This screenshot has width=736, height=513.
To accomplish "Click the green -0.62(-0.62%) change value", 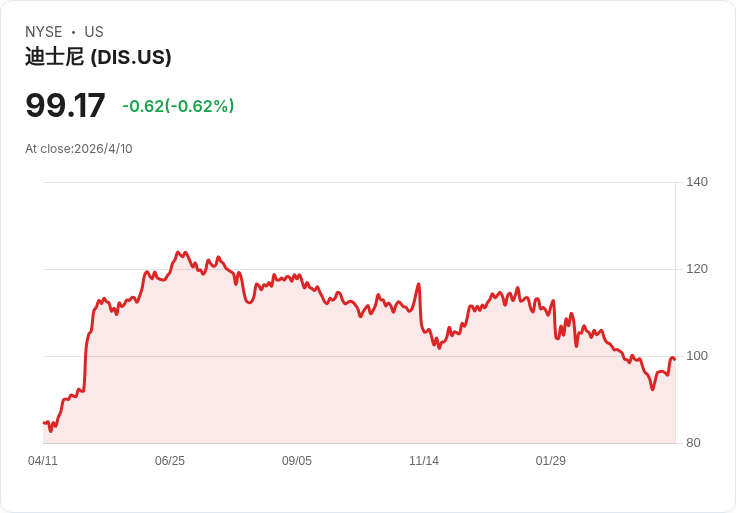I will pyautogui.click(x=178, y=106).
